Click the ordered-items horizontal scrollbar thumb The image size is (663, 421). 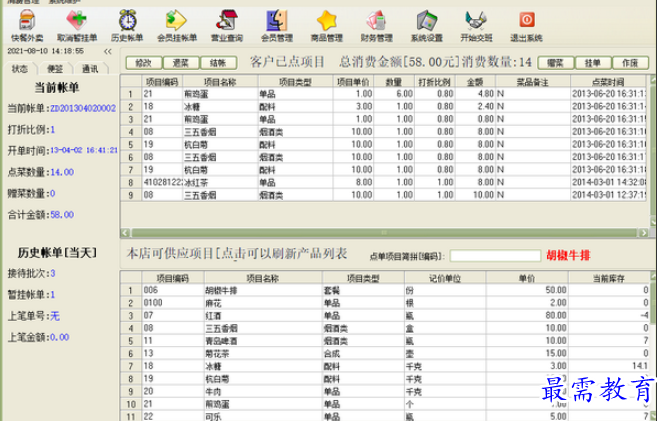click(x=384, y=232)
